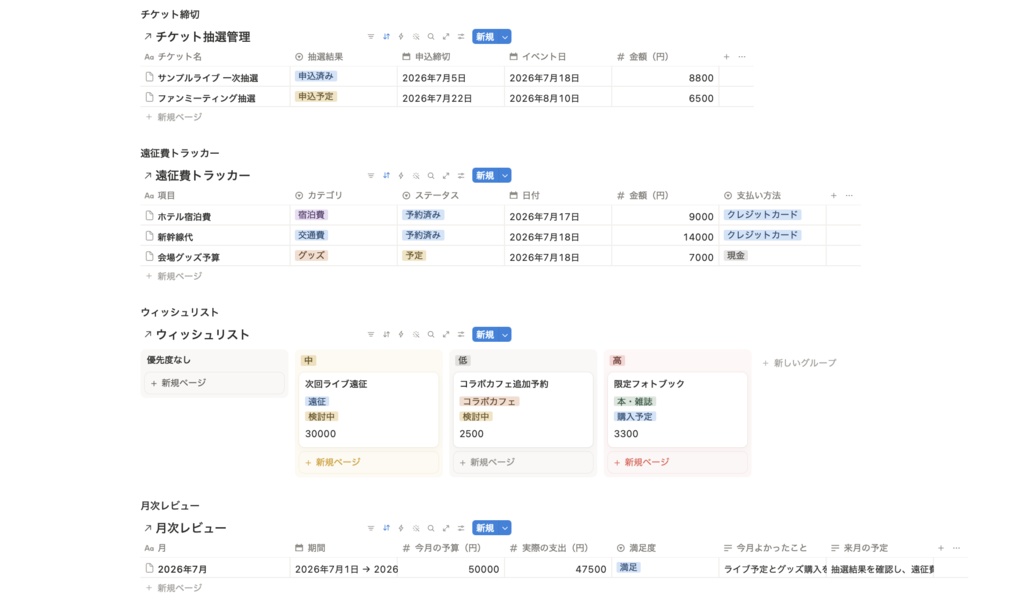Search within 月次レビュー database
The width and height of the screenshot is (1024, 615).
(431, 528)
